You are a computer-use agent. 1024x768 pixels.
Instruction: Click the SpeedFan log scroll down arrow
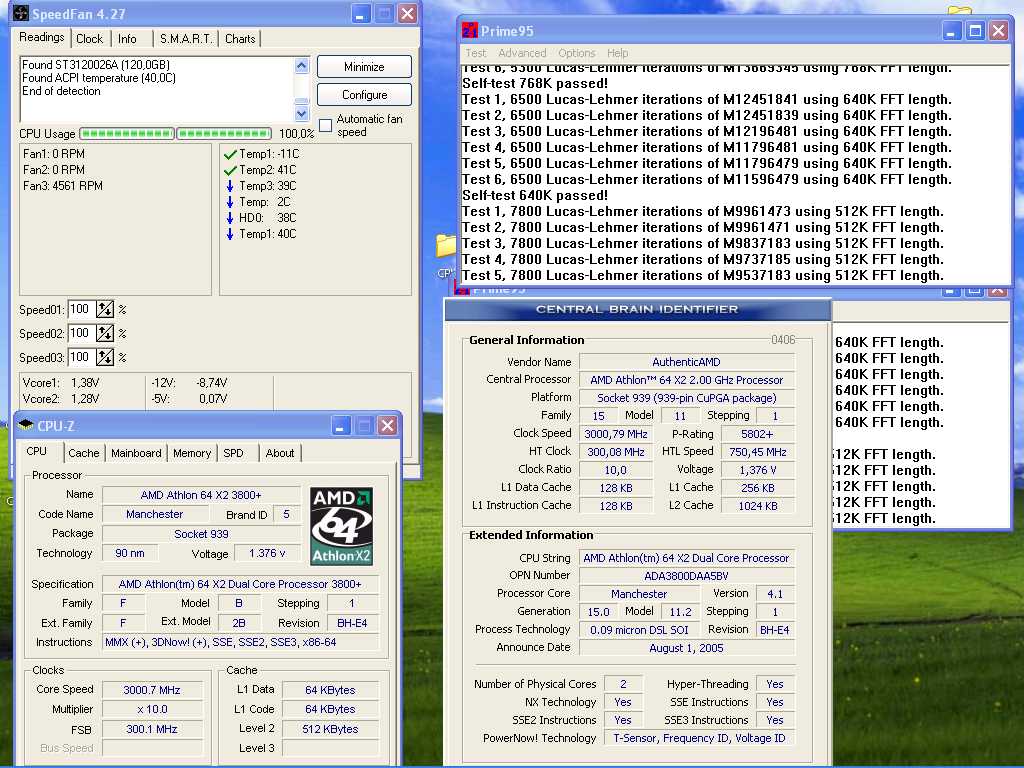click(301, 114)
